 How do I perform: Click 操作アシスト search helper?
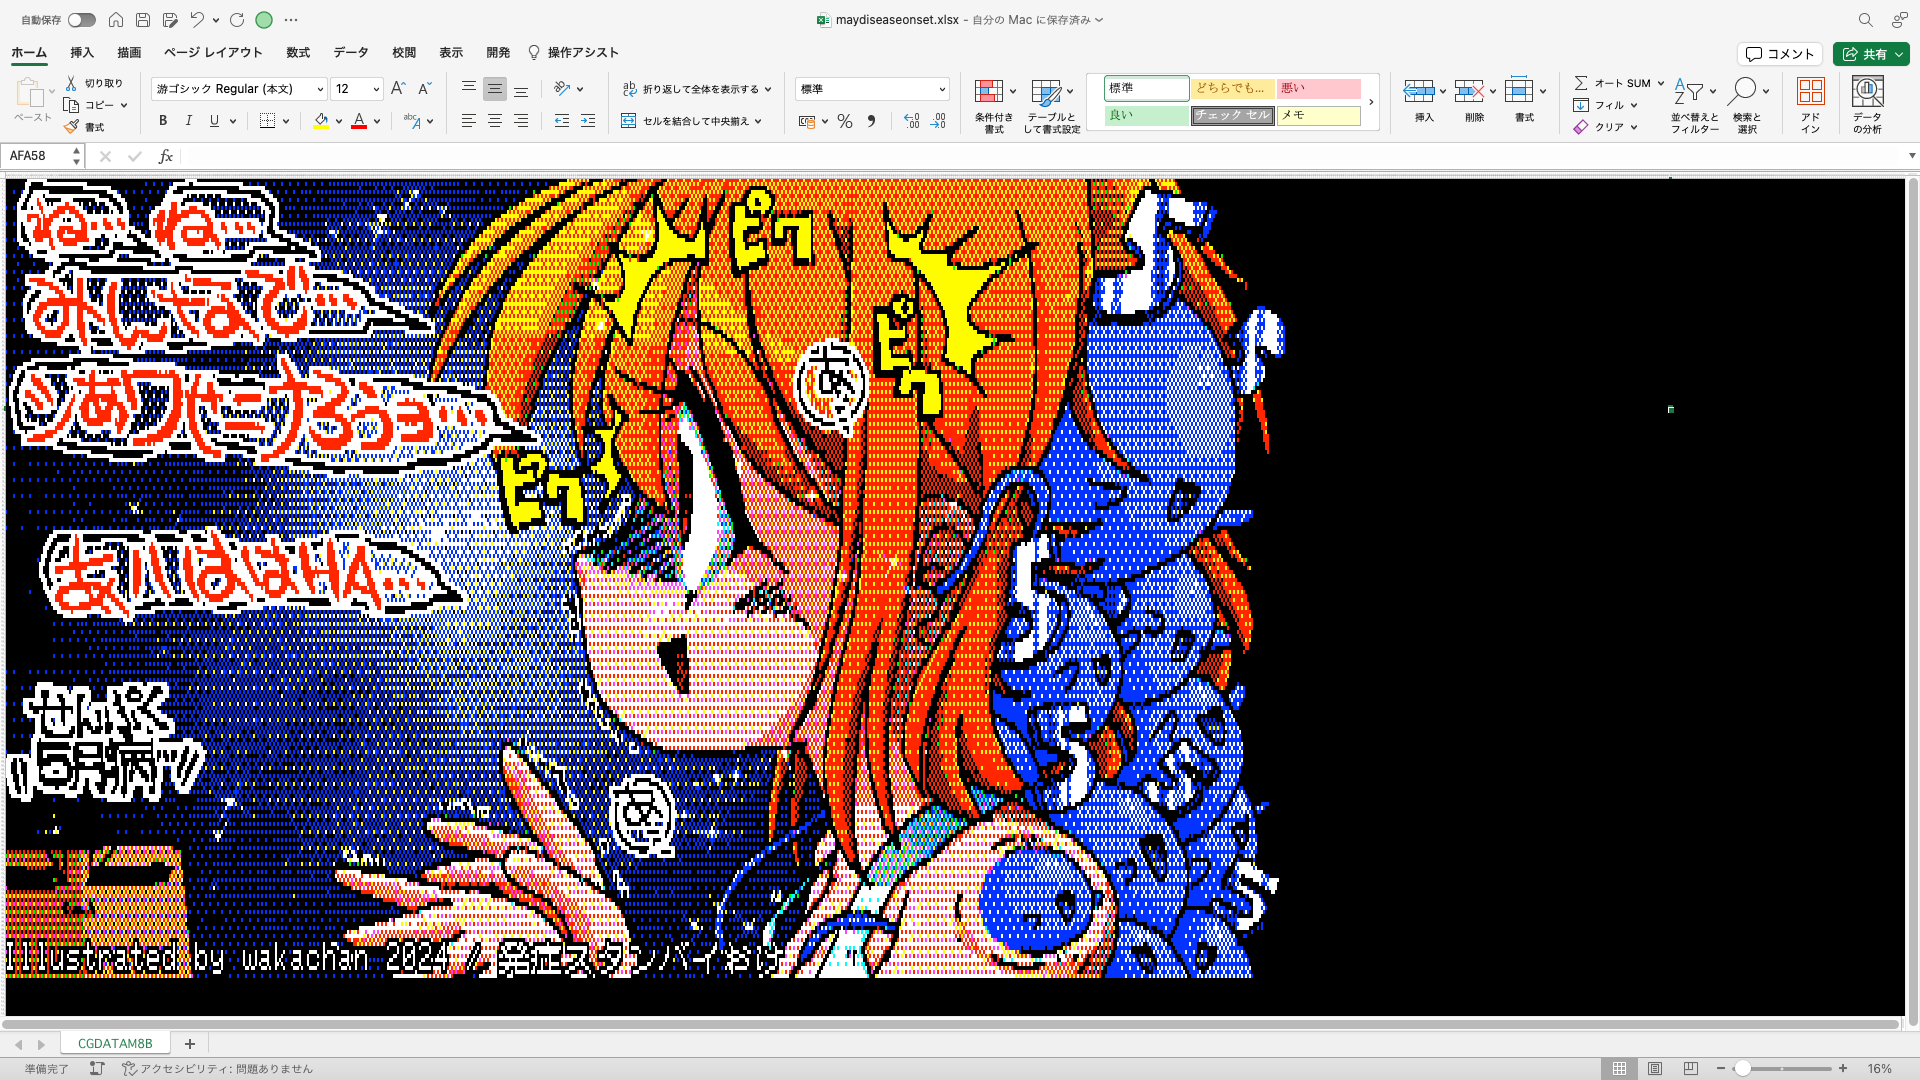click(x=574, y=53)
